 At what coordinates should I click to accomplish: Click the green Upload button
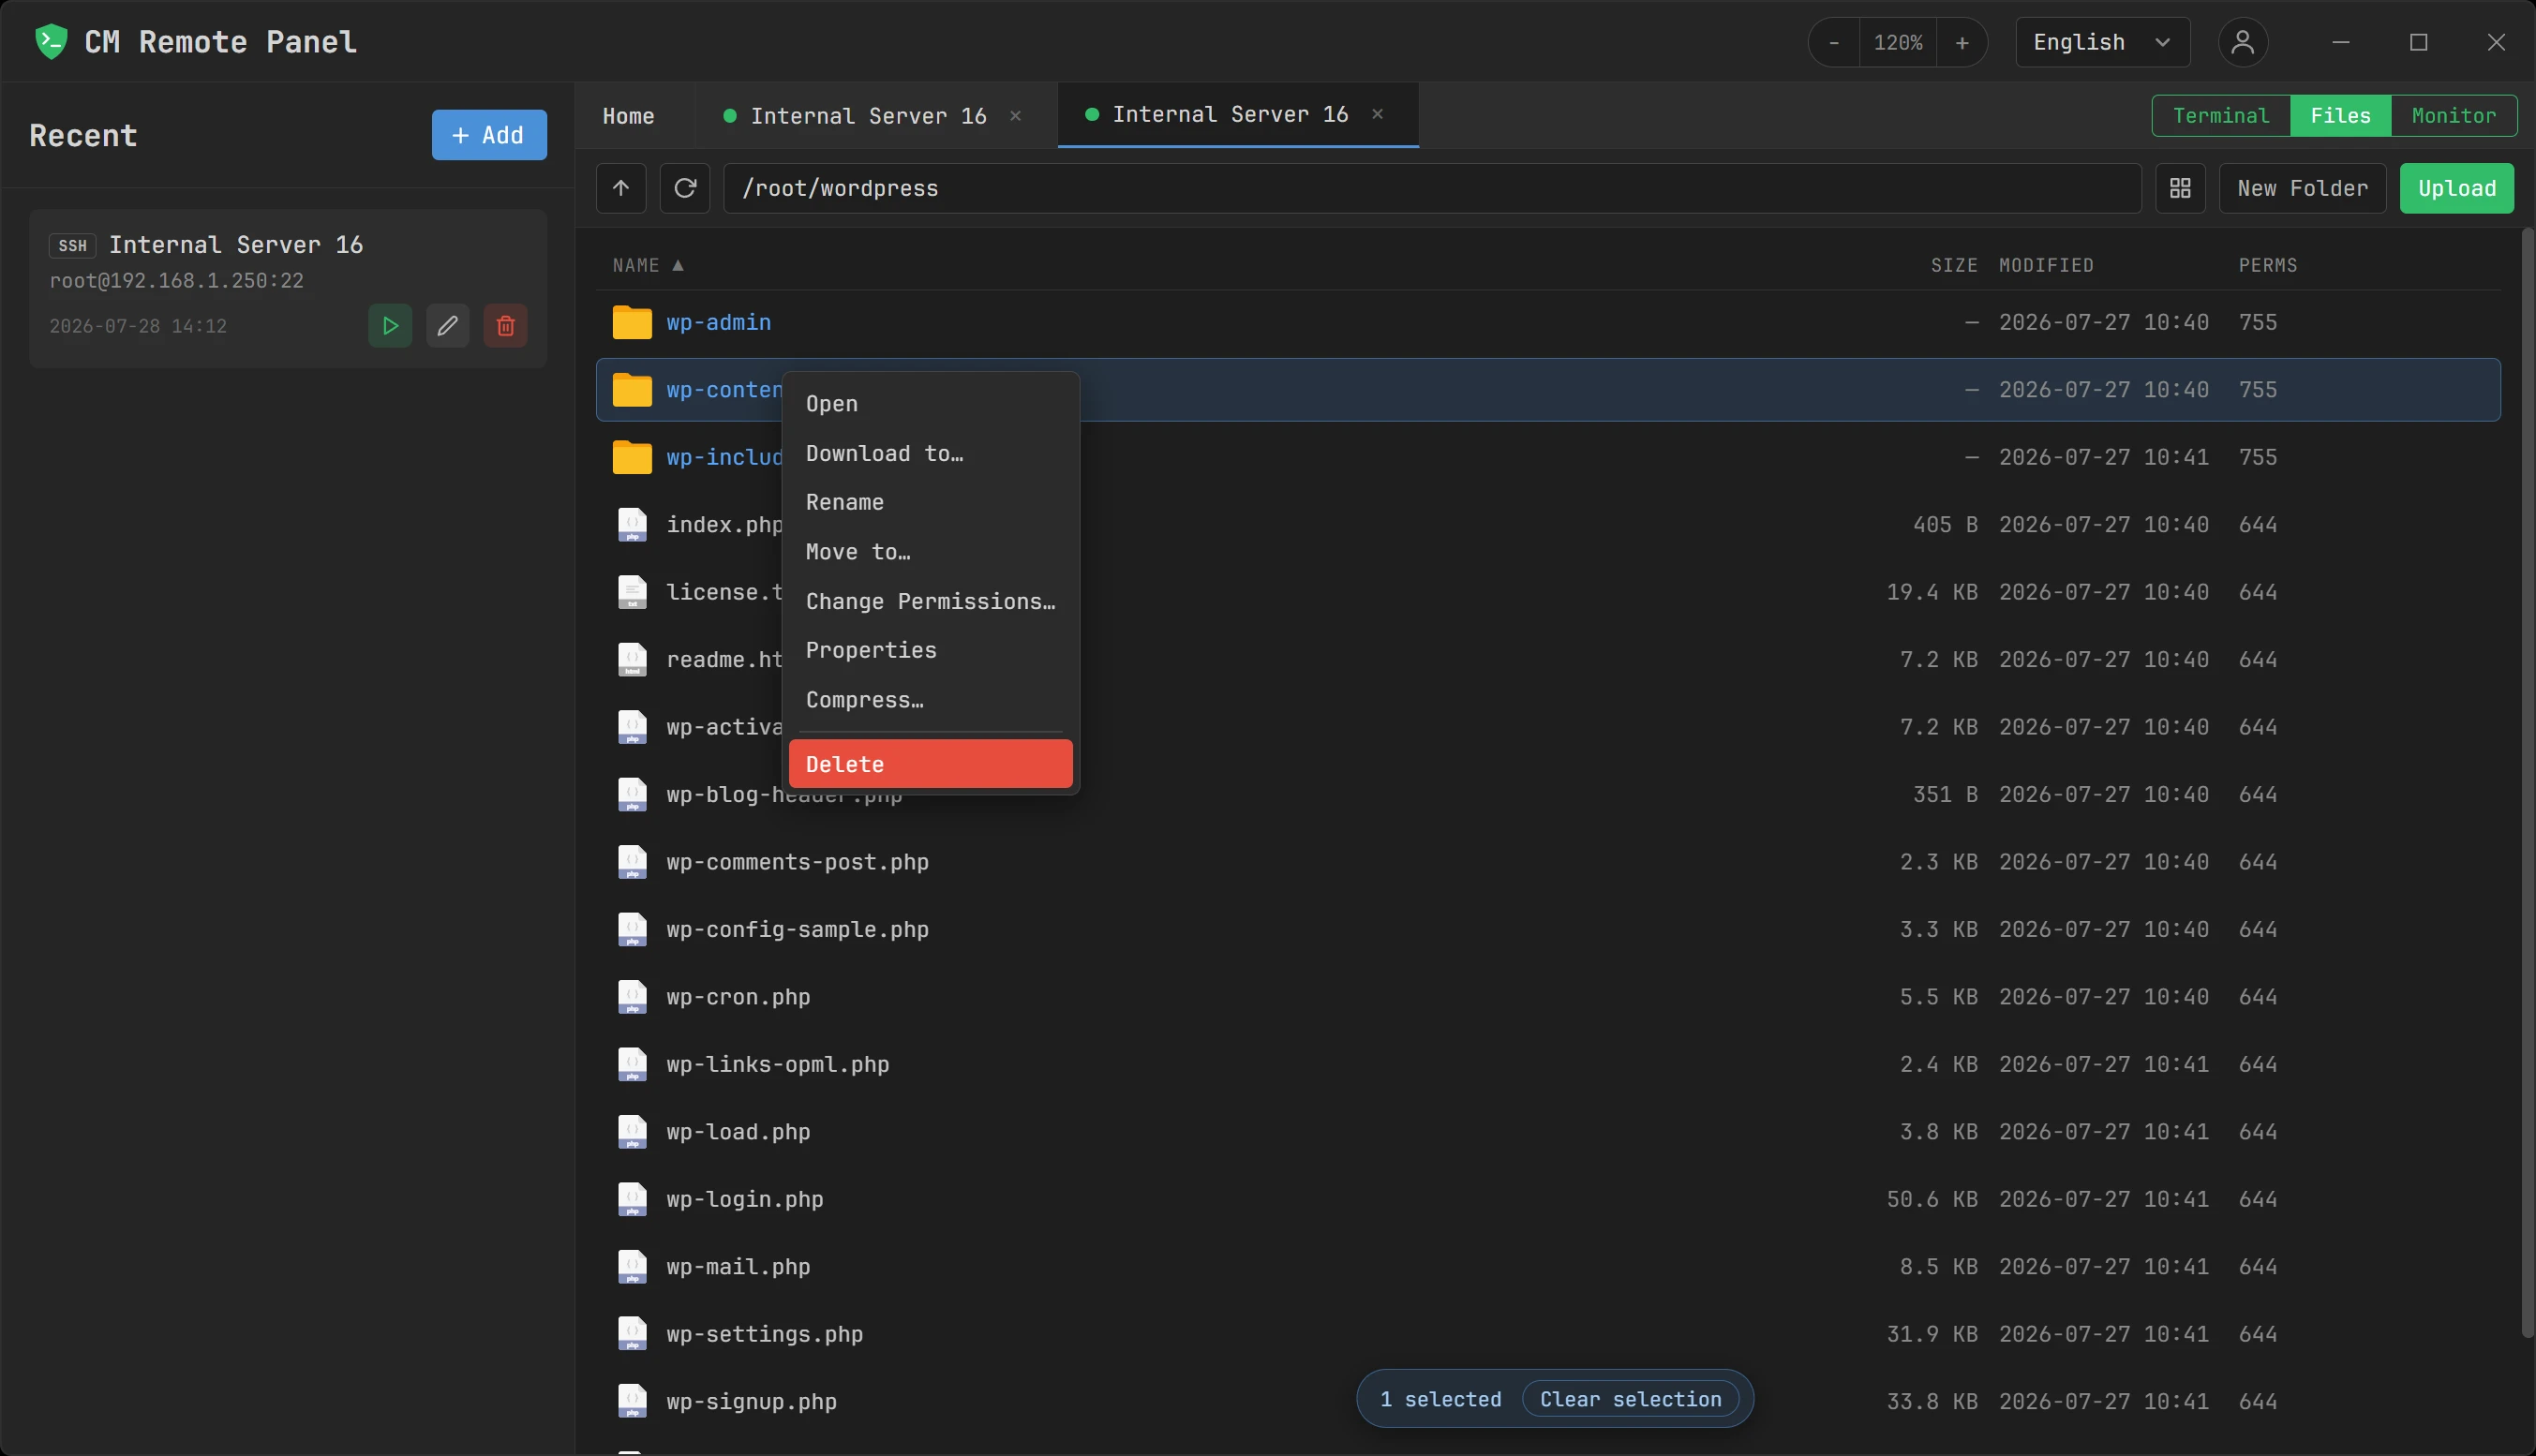click(x=2456, y=188)
